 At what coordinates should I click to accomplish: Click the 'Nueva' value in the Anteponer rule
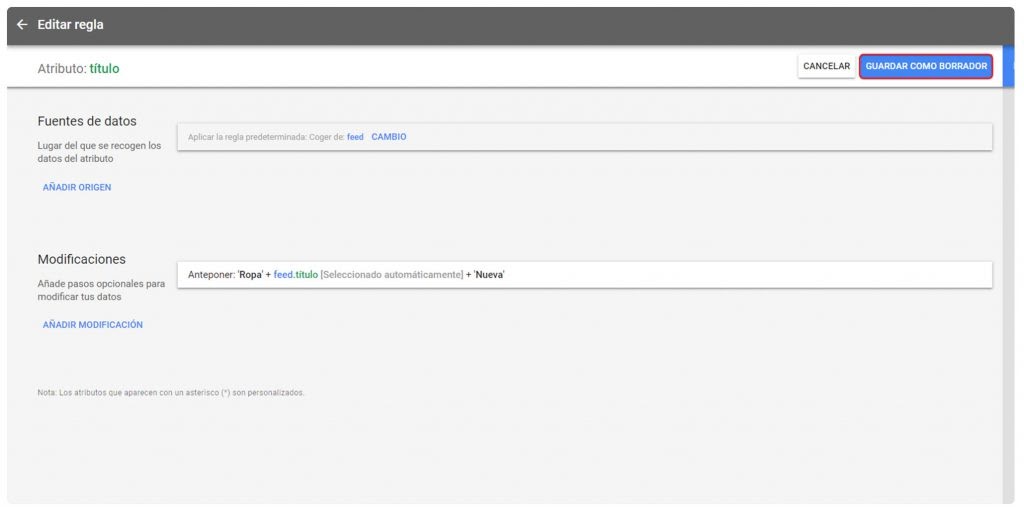(490, 275)
